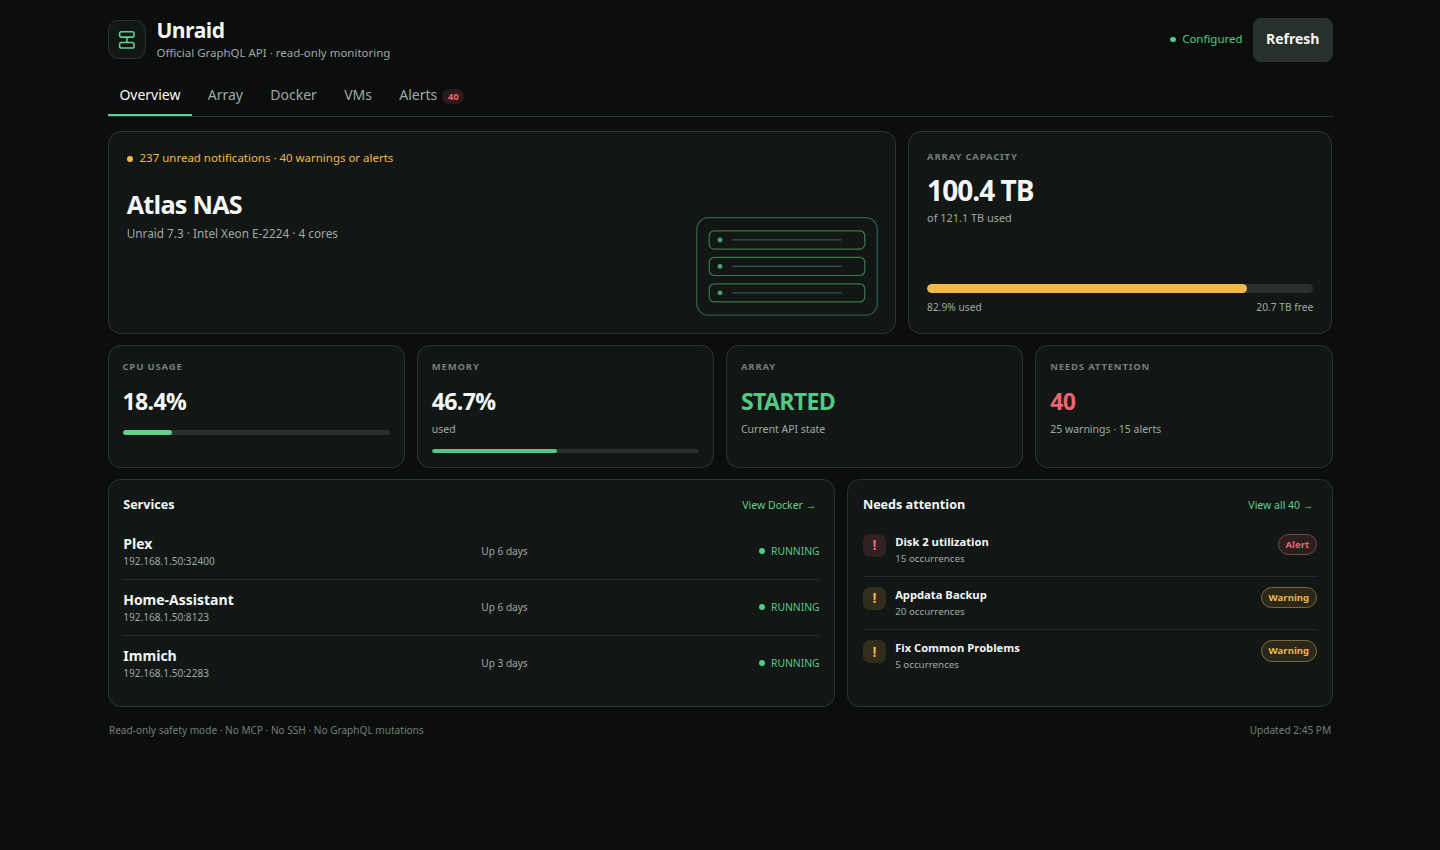Click the Alerts tab count badge
The image size is (1440, 850).
(x=453, y=97)
